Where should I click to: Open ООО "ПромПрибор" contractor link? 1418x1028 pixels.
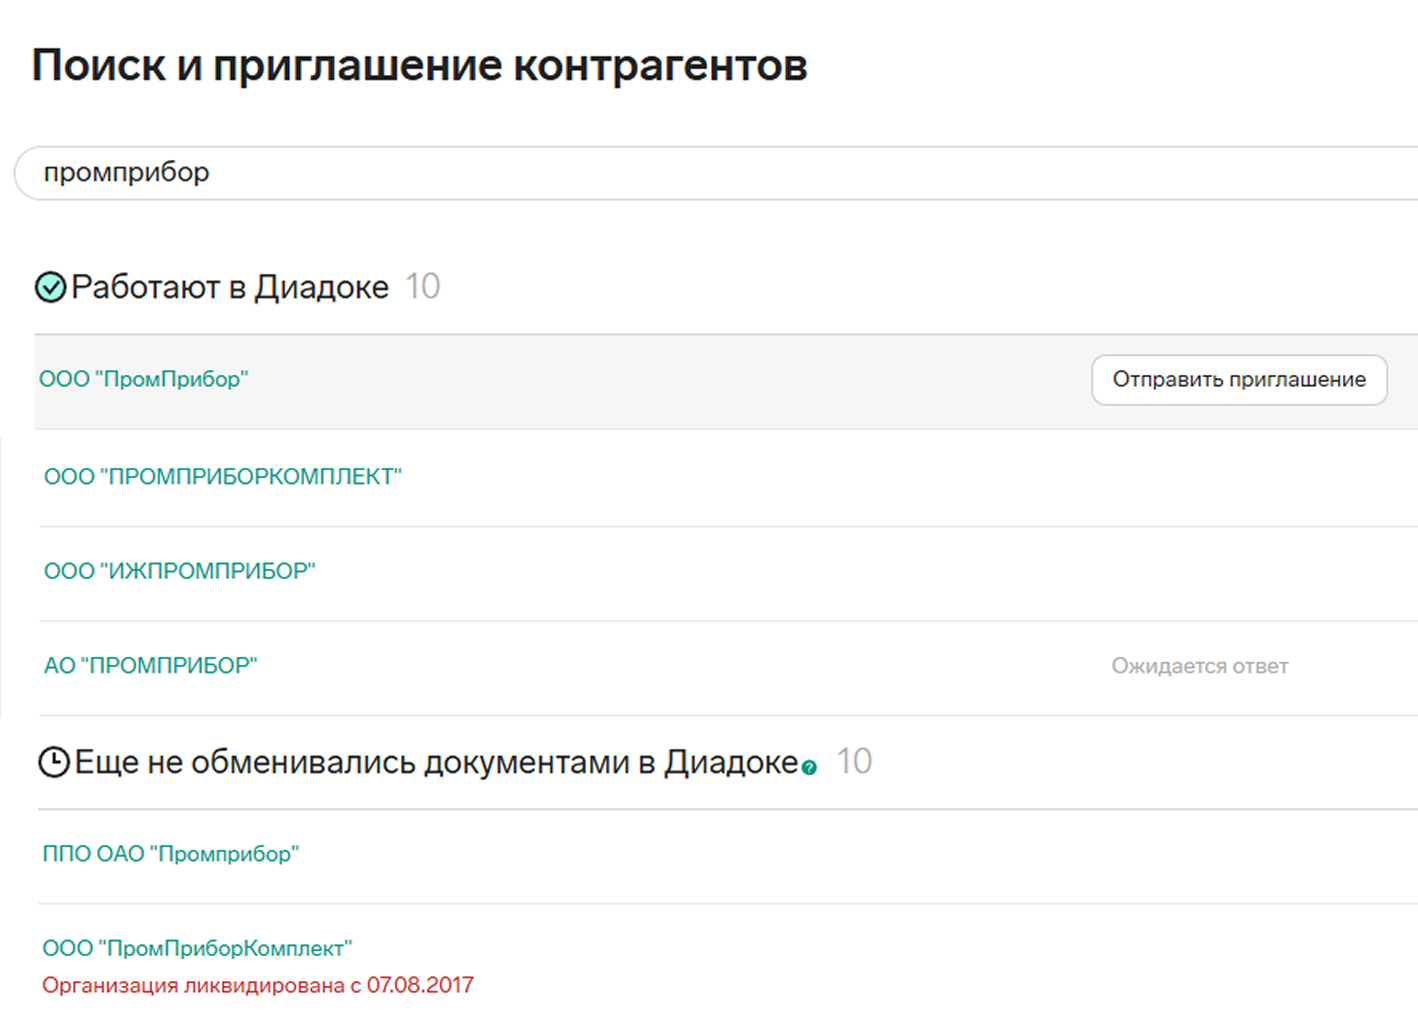click(143, 380)
